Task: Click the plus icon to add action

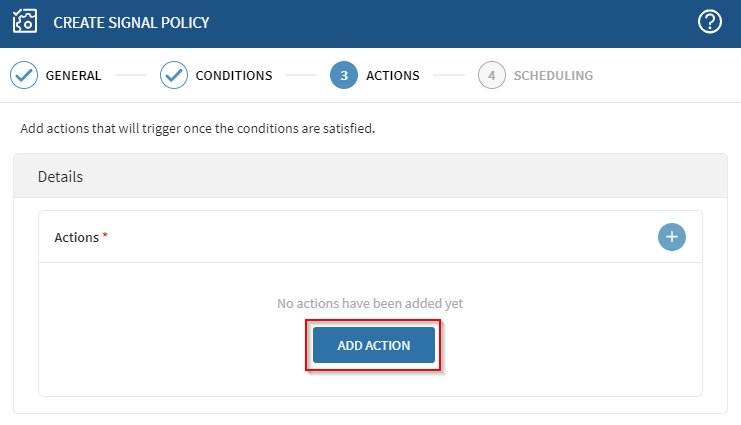Action: [x=672, y=237]
